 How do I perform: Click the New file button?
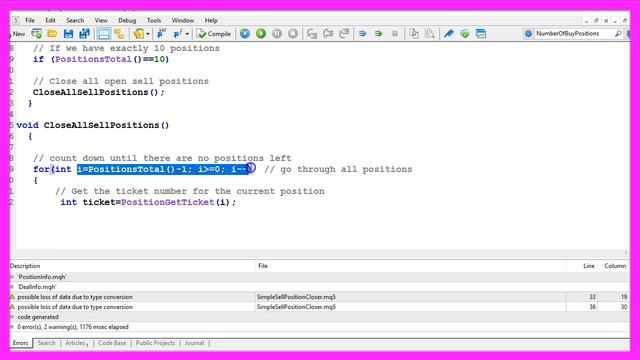point(18,34)
